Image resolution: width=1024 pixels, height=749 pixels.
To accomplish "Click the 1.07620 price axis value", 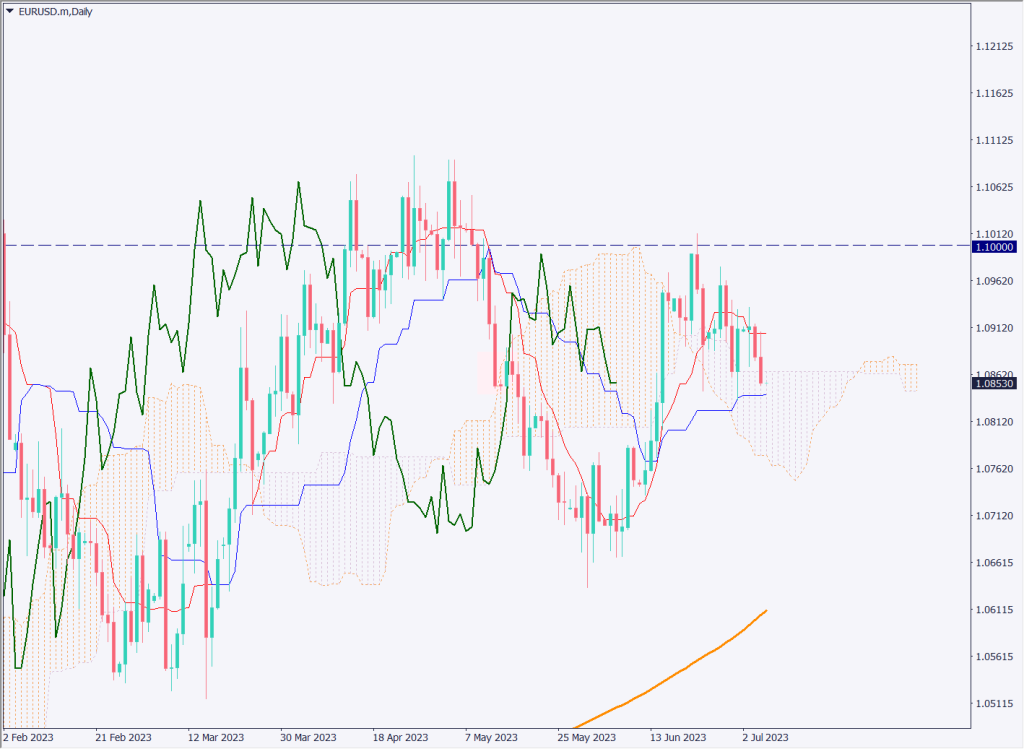I will coord(995,469).
